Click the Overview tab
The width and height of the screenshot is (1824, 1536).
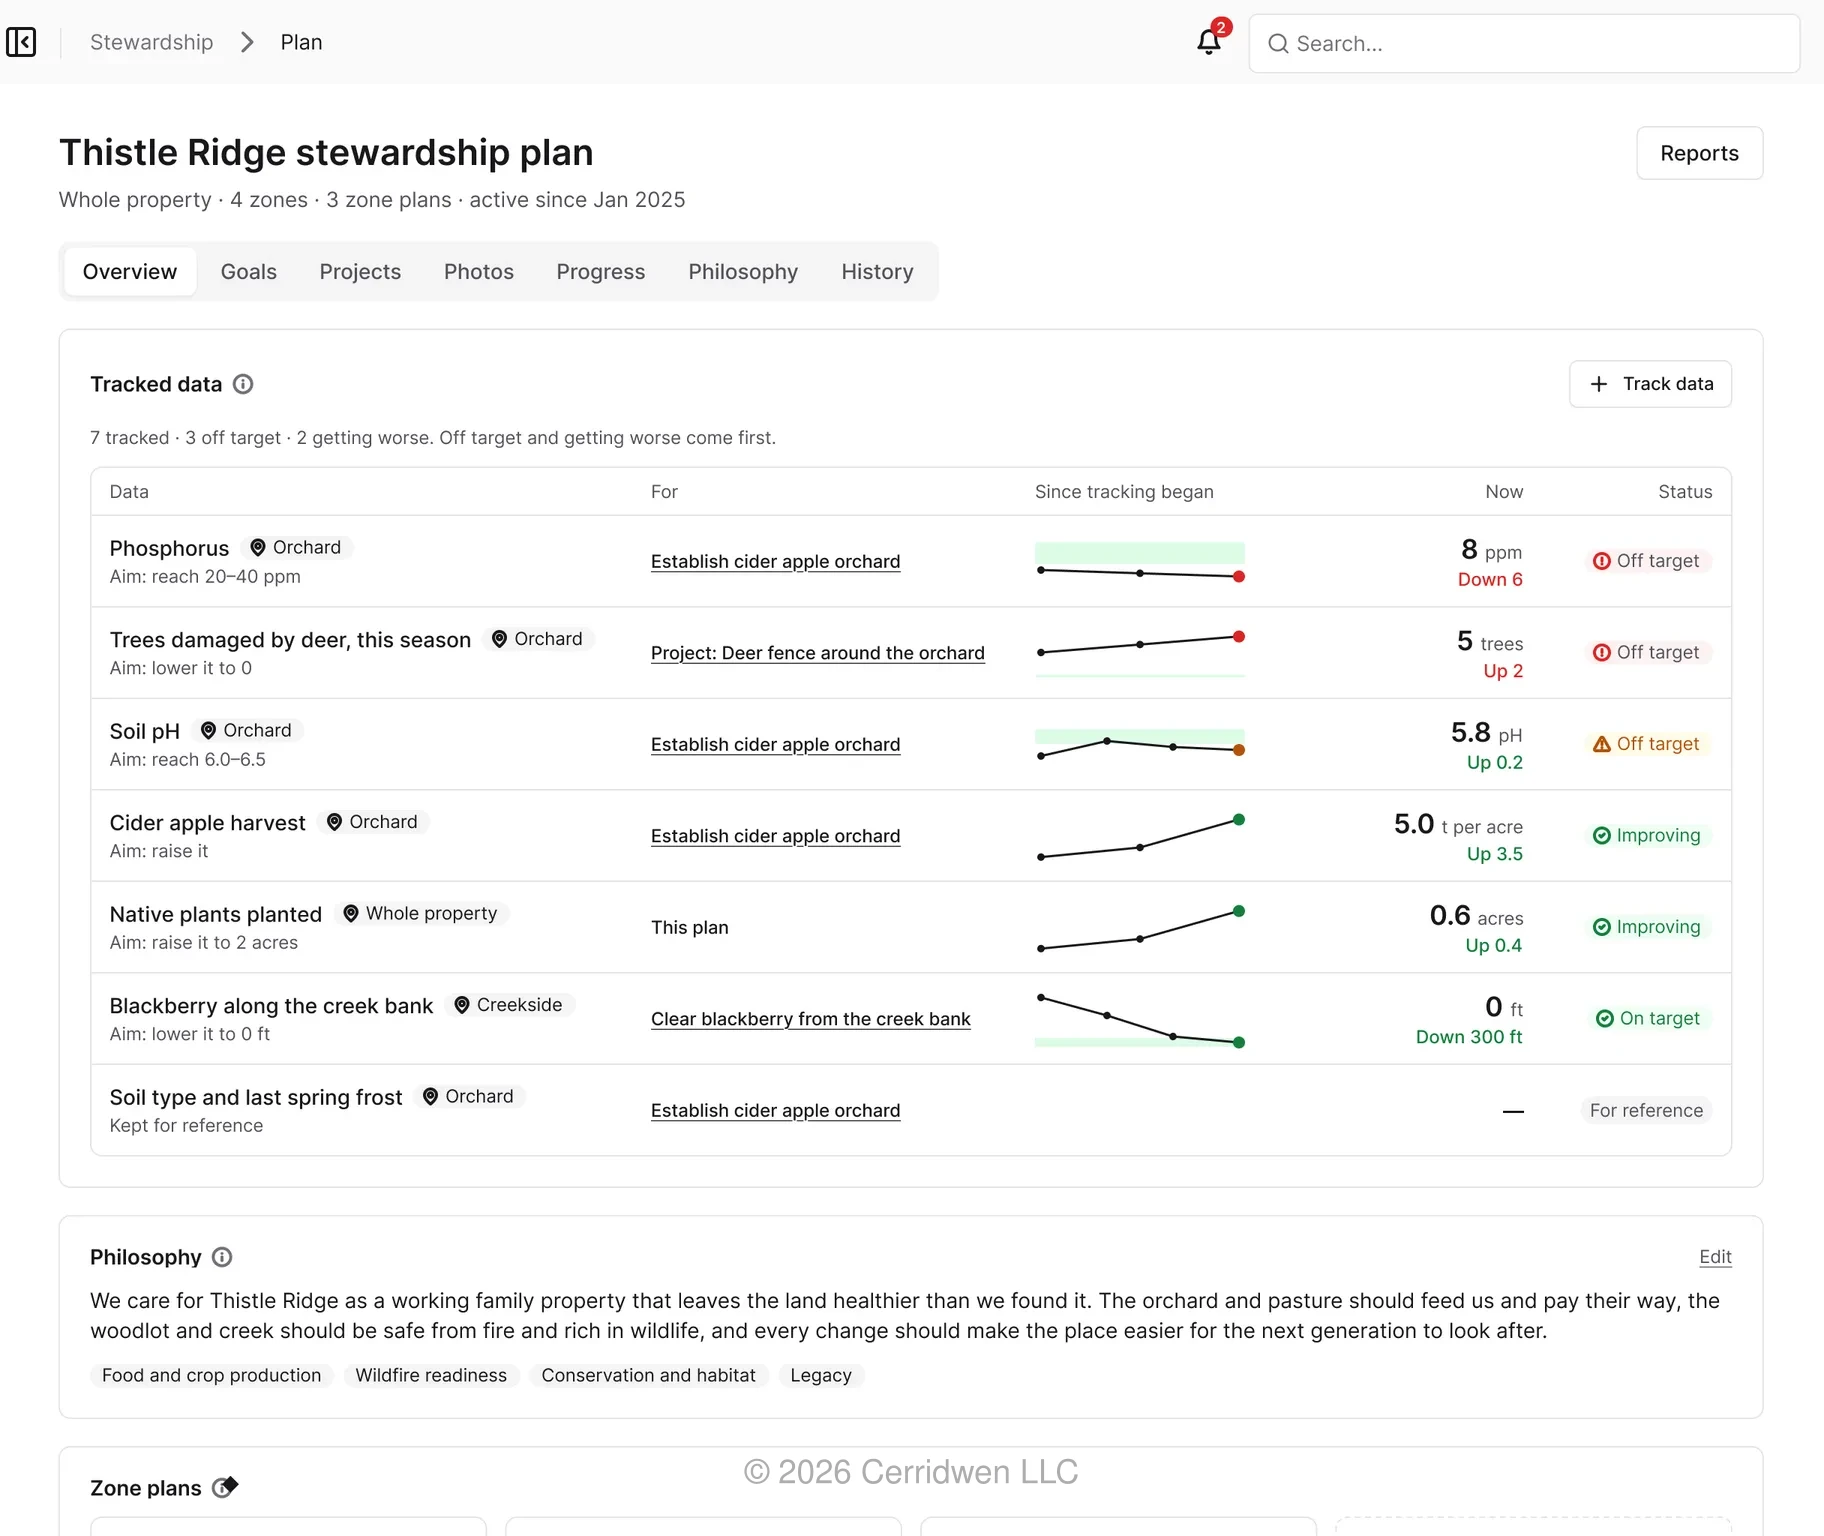130,272
